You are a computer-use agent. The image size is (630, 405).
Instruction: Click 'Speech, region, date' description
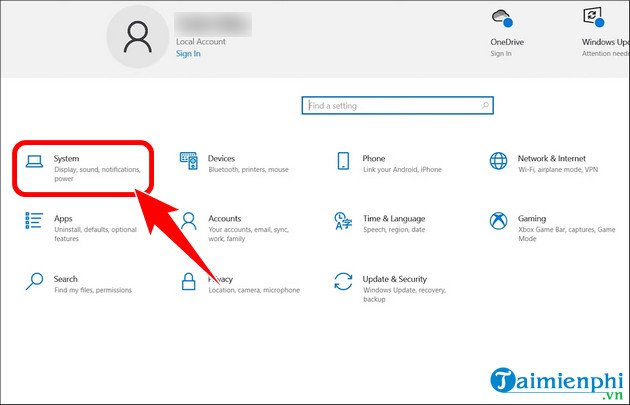(394, 229)
